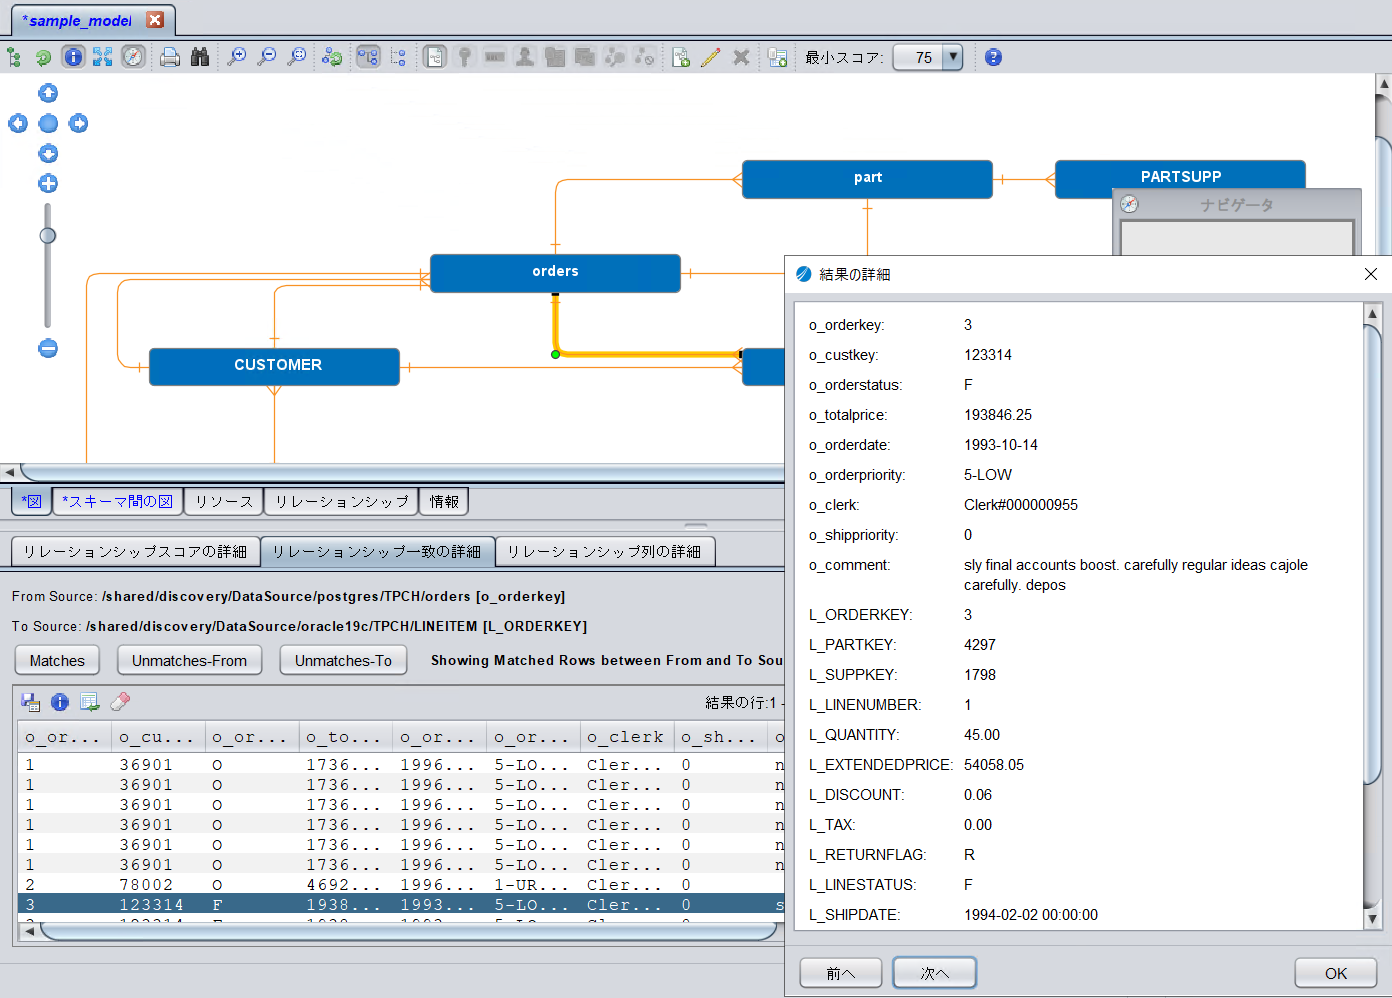Toggle the blue info icon in toolbar
The height and width of the screenshot is (998, 1392).
(x=73, y=57)
